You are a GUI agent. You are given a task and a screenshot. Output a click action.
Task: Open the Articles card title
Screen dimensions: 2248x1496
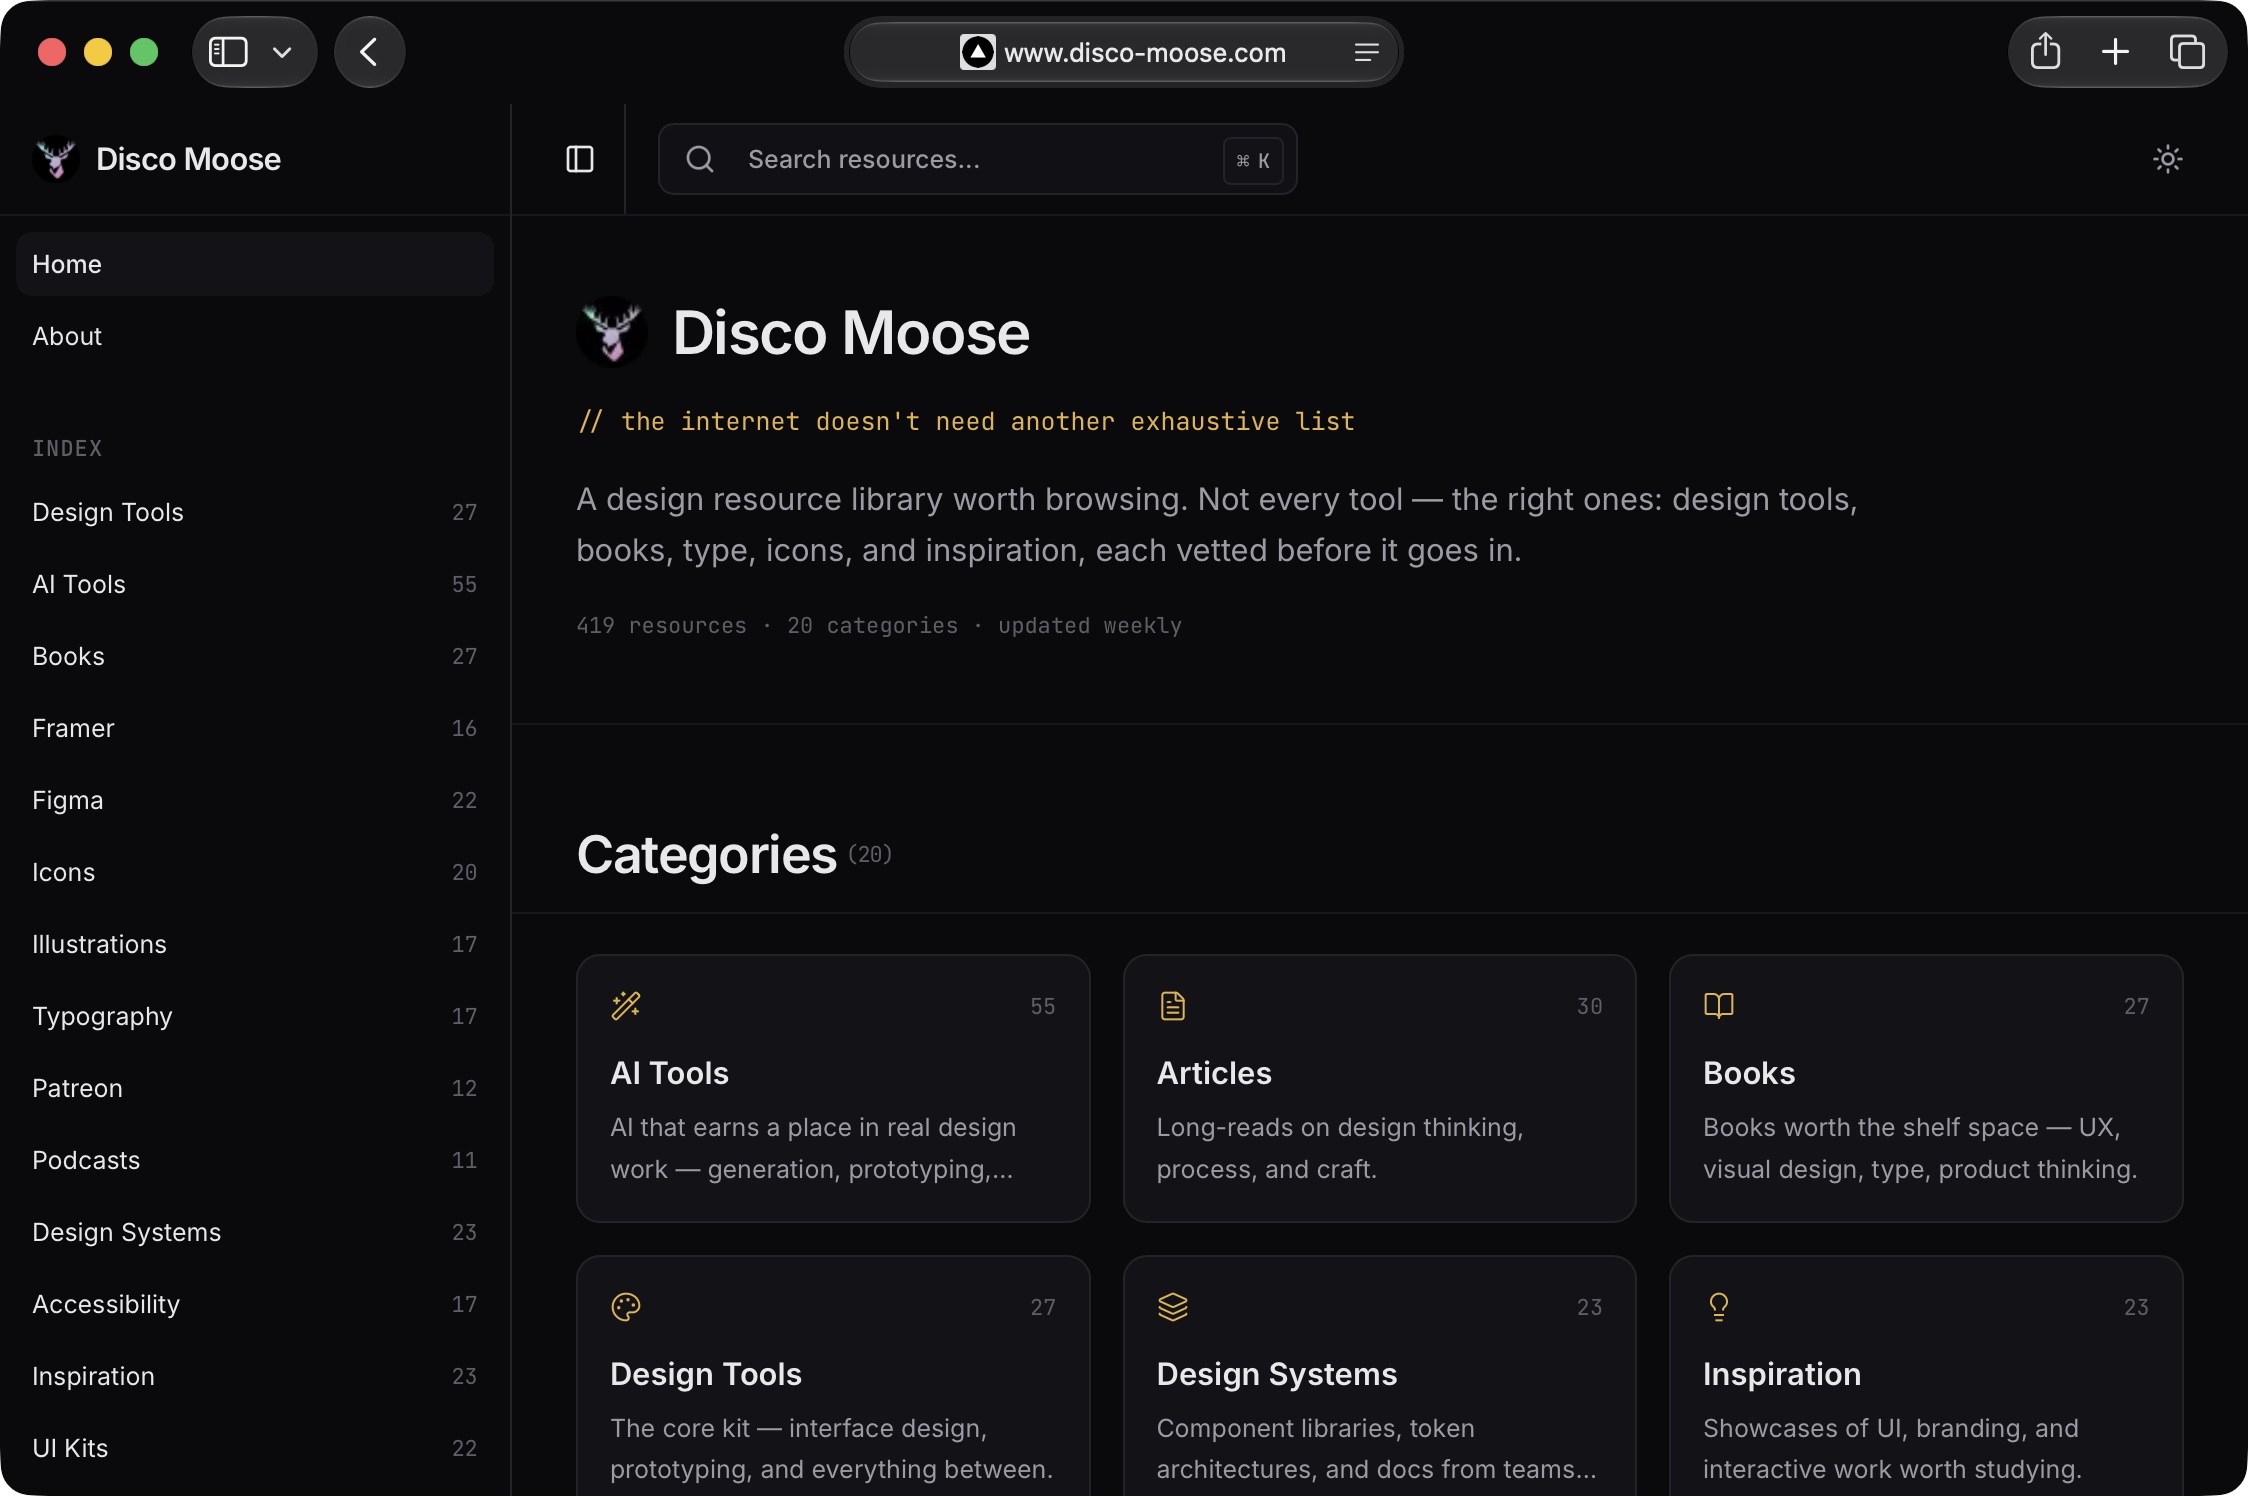coord(1214,1073)
